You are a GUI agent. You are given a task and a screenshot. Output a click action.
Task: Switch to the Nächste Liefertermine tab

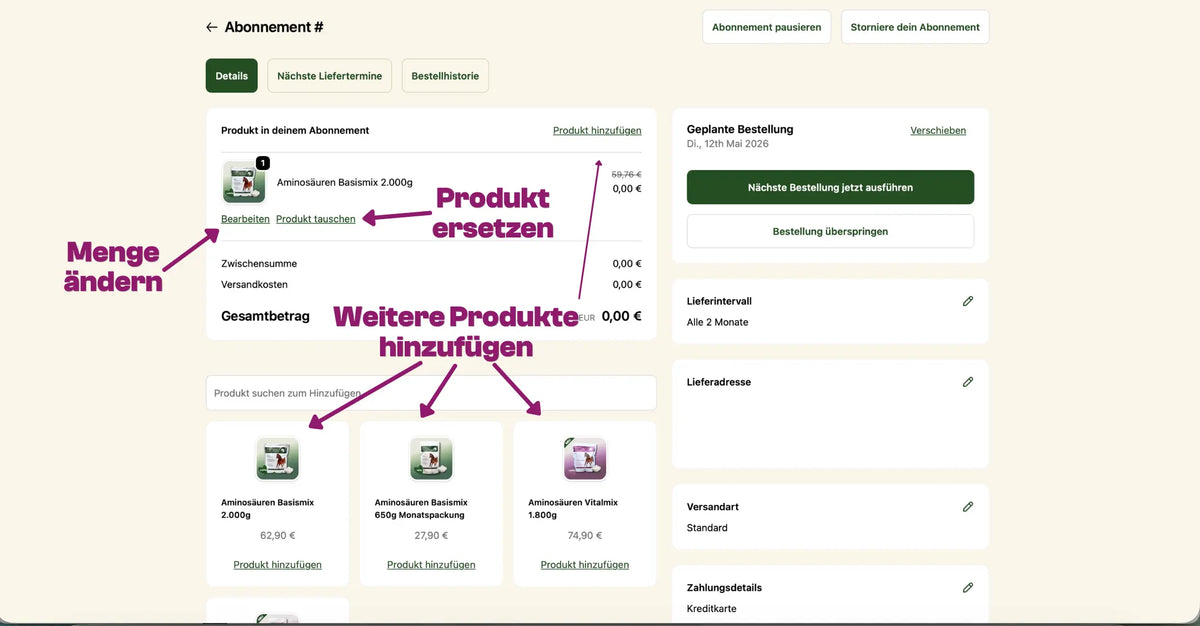coord(330,76)
